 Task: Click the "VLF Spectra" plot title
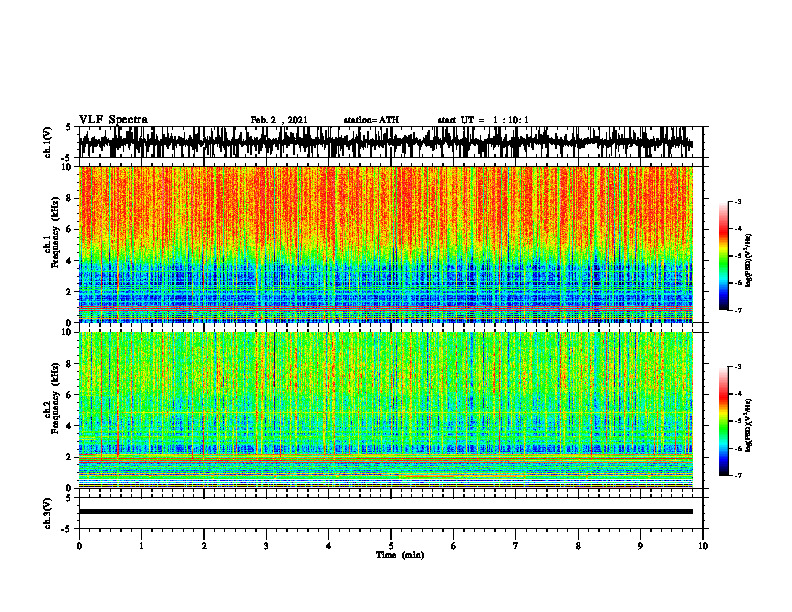(x=113, y=120)
